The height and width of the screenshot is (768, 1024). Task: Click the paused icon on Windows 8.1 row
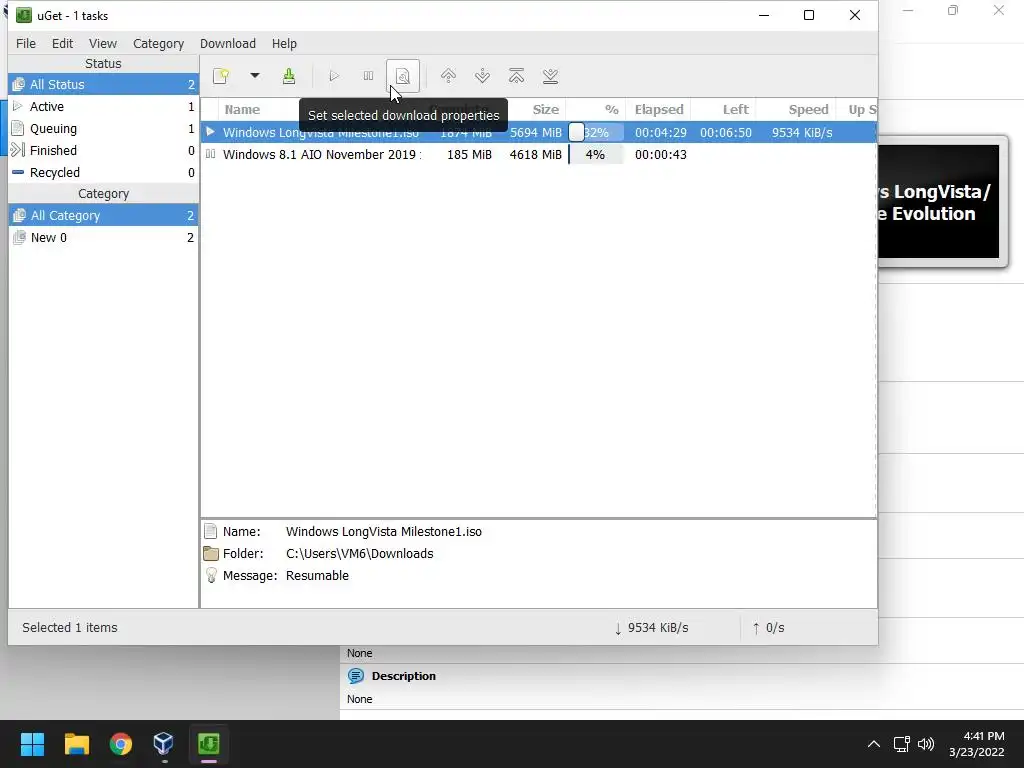point(210,154)
